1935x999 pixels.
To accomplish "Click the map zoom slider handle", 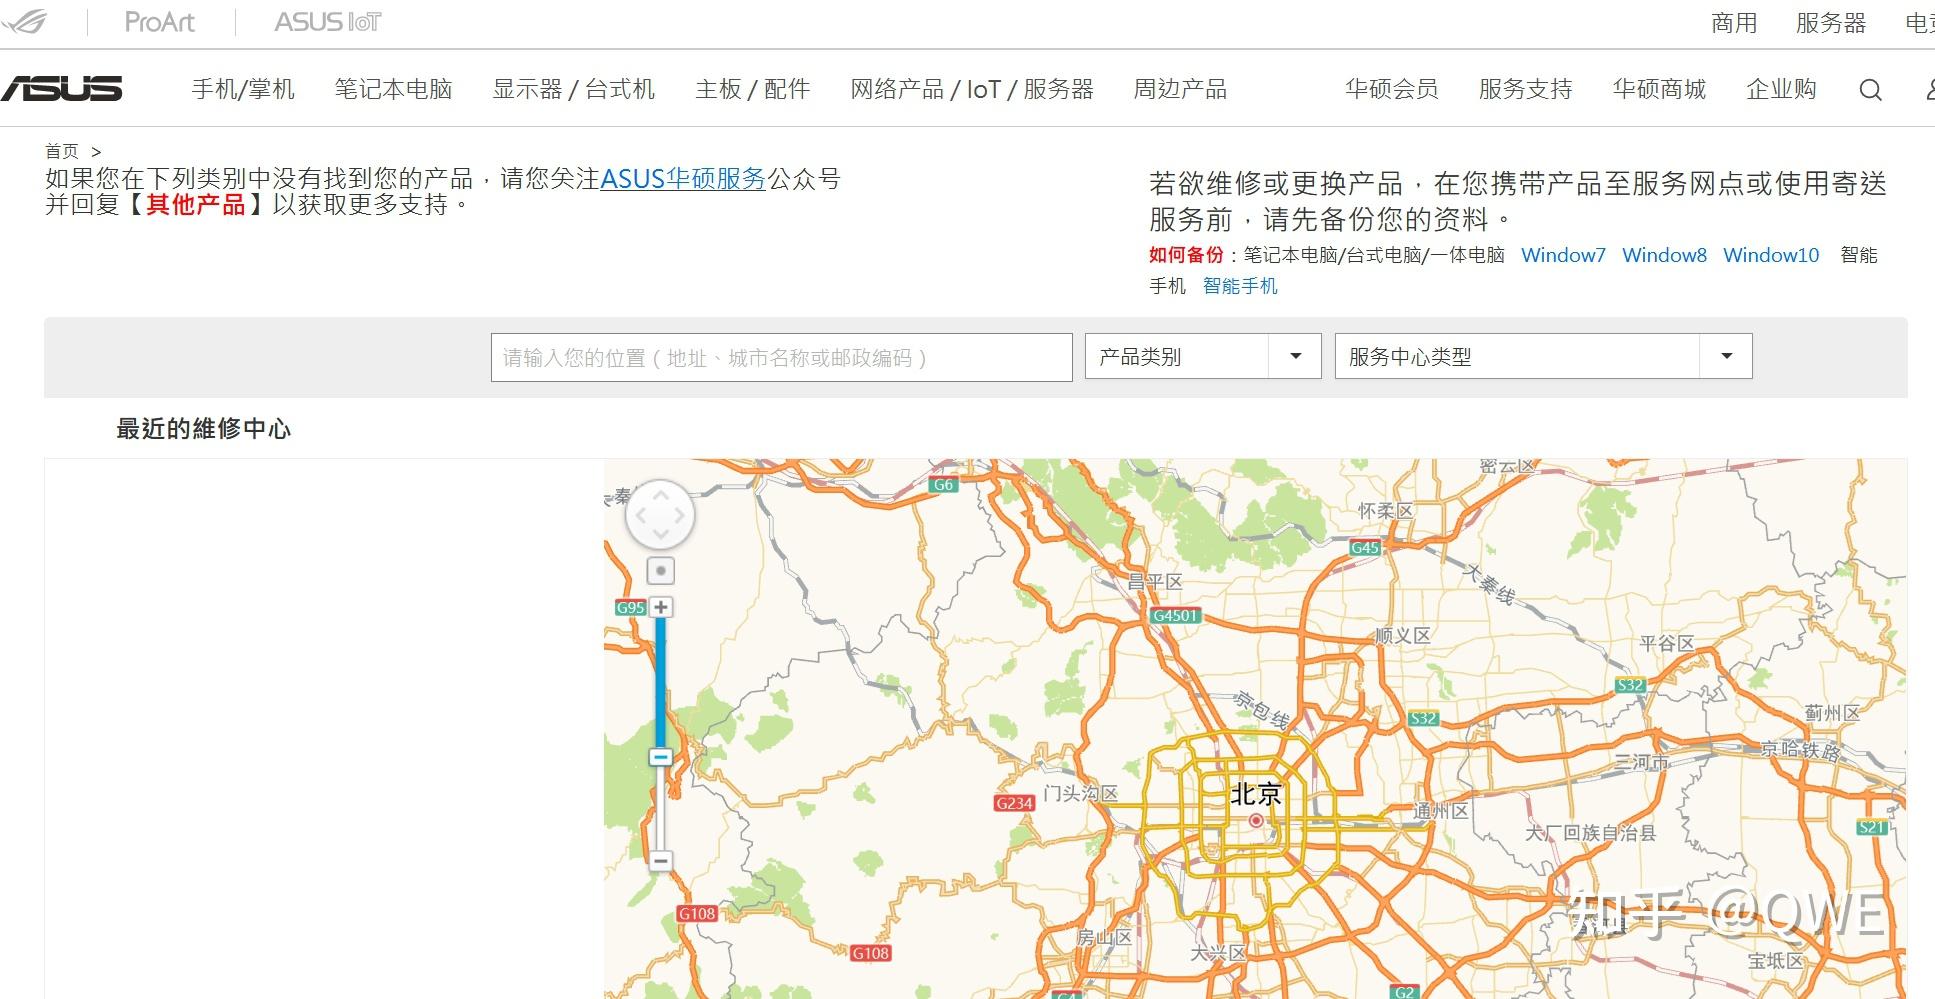I will tap(660, 757).
